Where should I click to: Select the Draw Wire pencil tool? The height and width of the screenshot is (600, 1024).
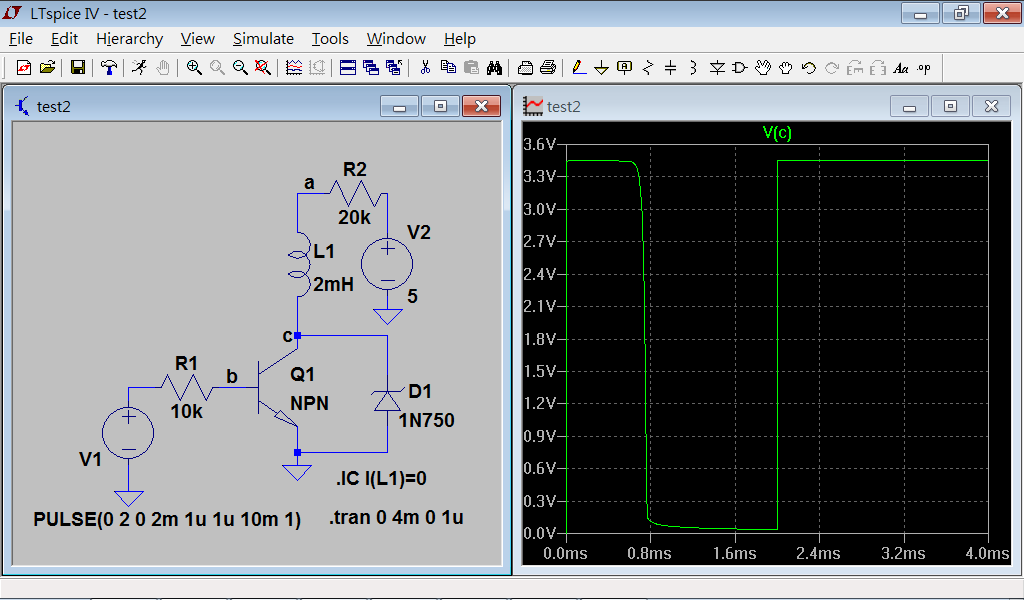coord(579,67)
